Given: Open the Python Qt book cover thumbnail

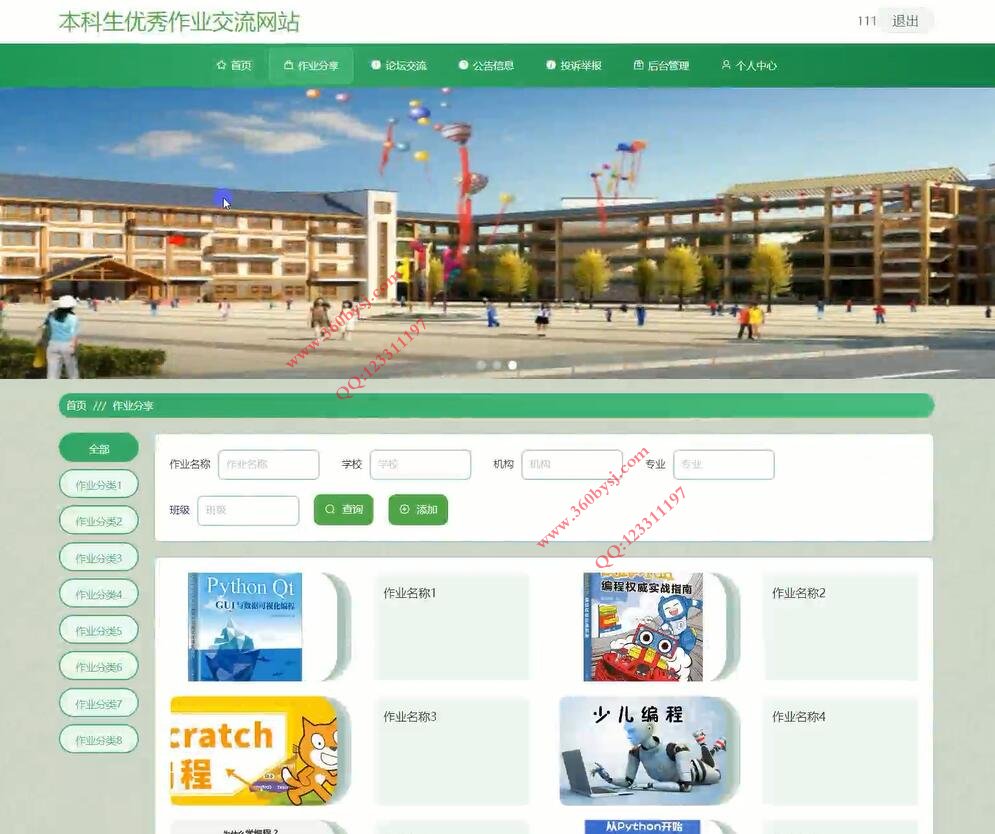Looking at the screenshot, I should point(245,626).
